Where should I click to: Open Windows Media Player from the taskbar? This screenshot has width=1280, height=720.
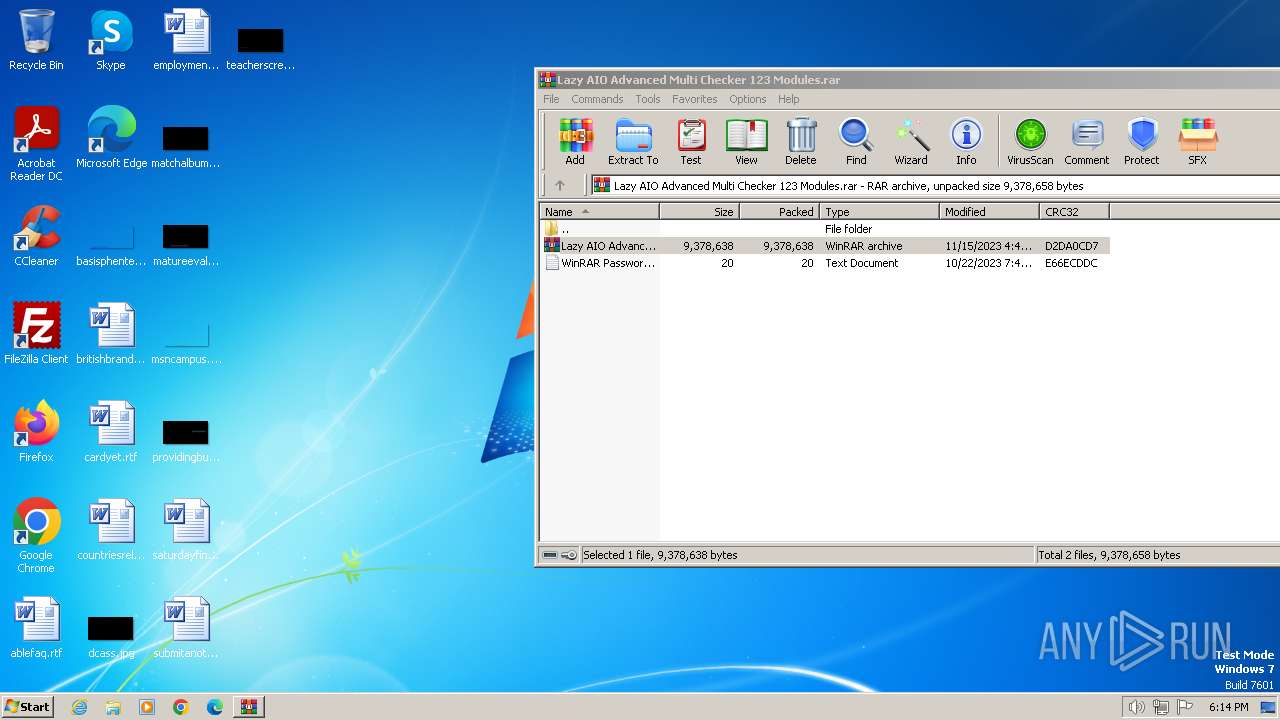tap(147, 707)
